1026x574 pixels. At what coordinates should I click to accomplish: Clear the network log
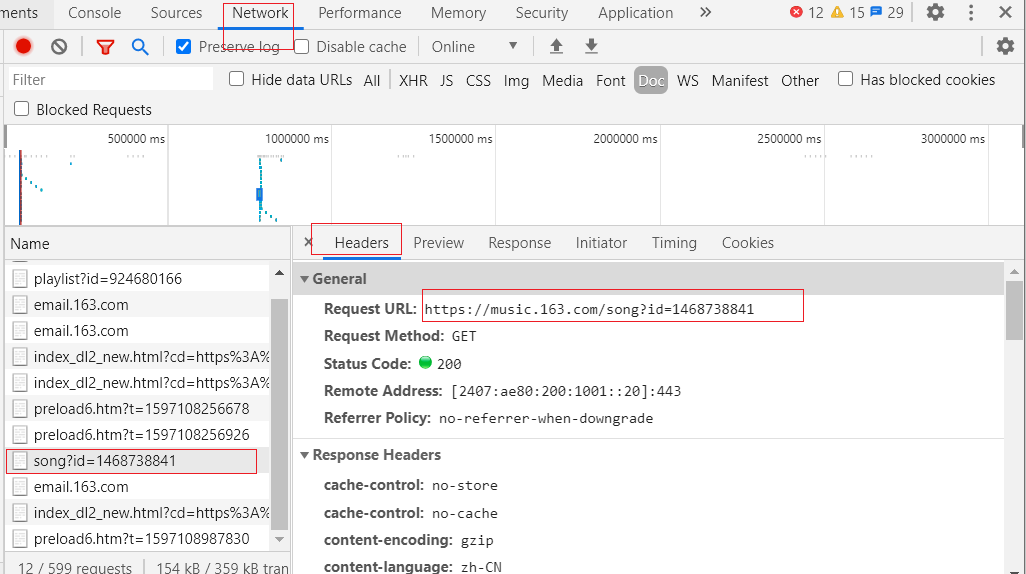pyautogui.click(x=59, y=47)
